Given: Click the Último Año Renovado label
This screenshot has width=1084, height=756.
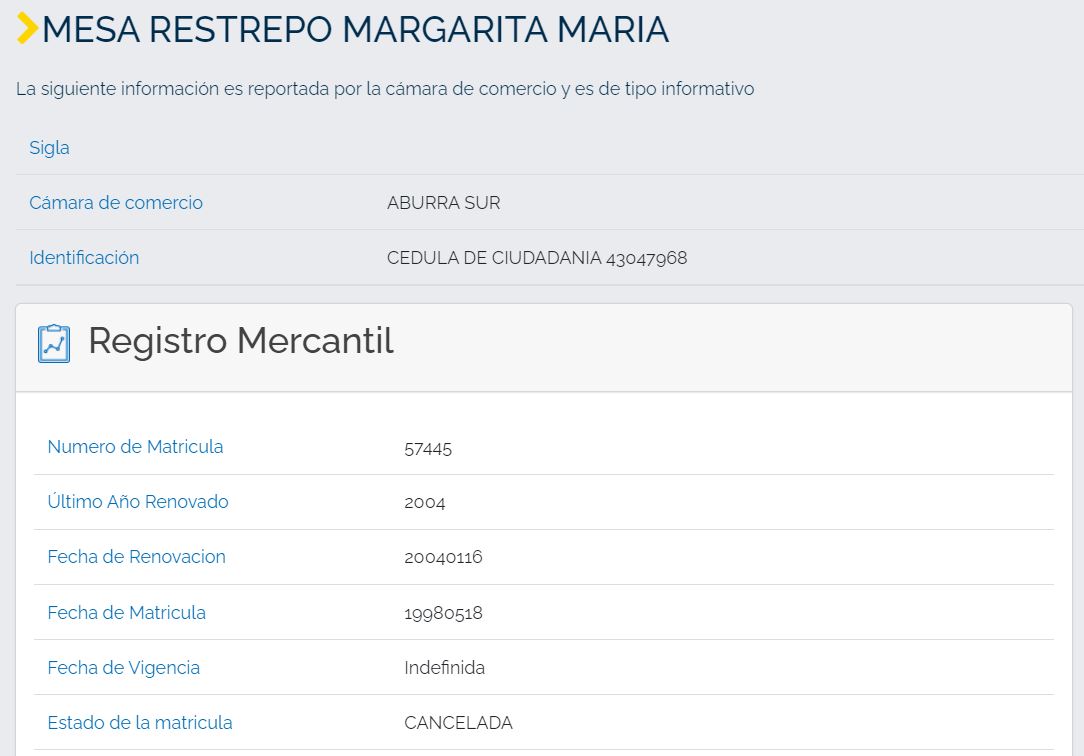Looking at the screenshot, I should [138, 502].
